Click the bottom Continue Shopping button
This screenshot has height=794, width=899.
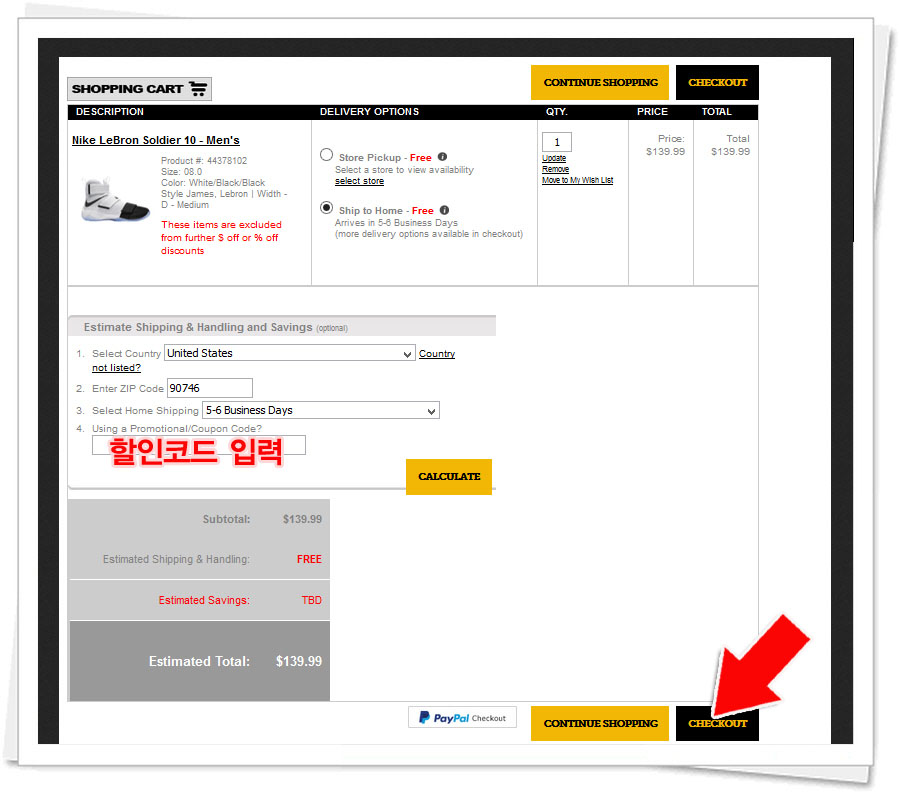coord(600,723)
